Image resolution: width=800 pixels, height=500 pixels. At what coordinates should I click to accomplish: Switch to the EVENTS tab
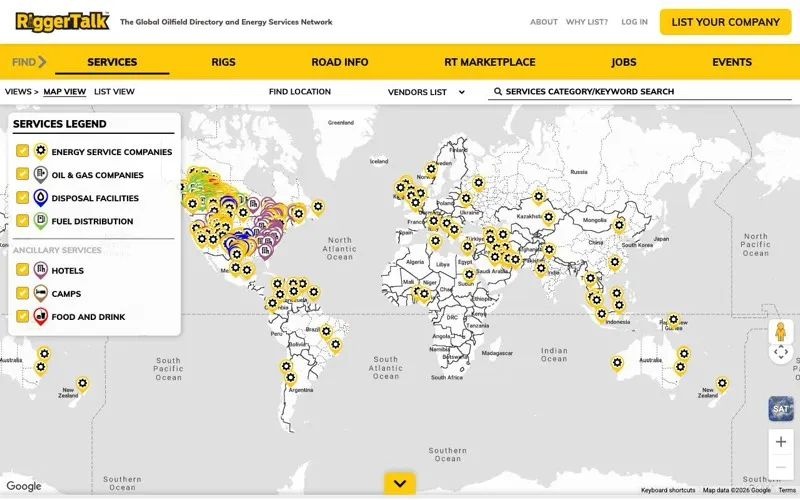pos(732,62)
